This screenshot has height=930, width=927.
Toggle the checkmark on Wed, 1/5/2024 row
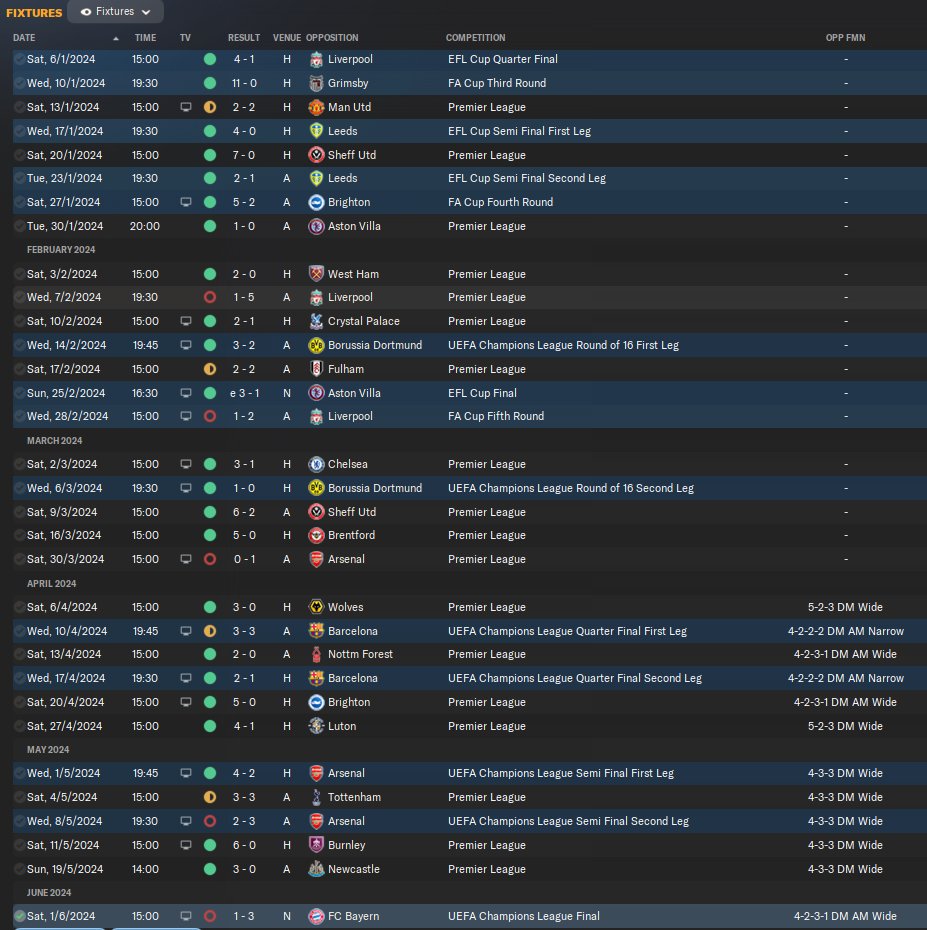[x=20, y=773]
